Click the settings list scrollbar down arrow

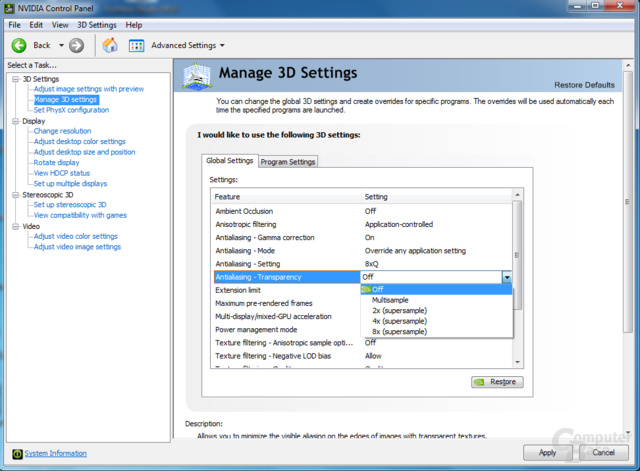pos(518,362)
